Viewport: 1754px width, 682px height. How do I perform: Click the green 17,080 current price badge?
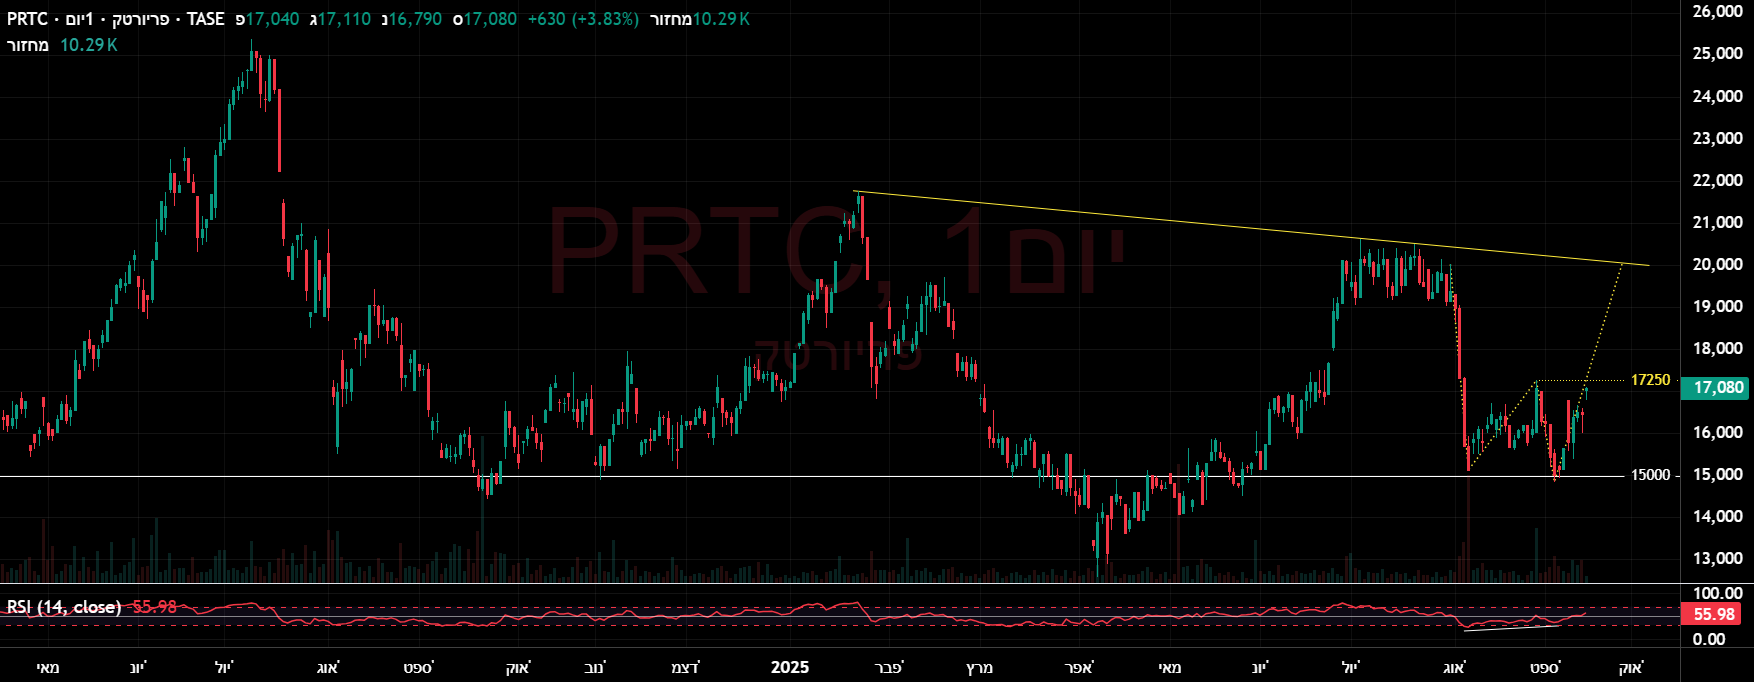[x=1714, y=388]
